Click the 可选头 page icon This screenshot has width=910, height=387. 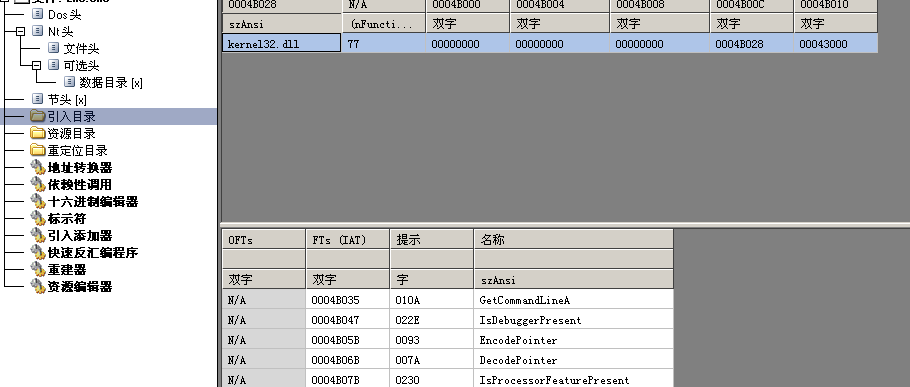[x=54, y=65]
